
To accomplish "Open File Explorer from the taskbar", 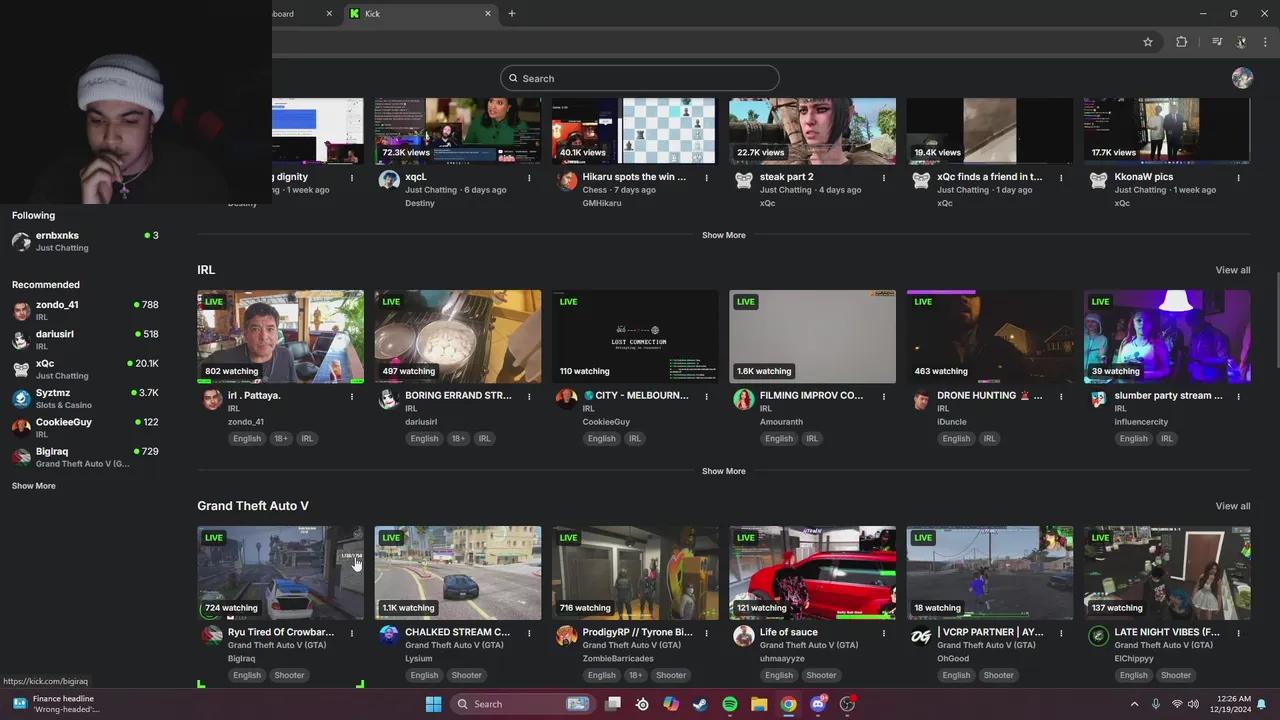I will 759,704.
